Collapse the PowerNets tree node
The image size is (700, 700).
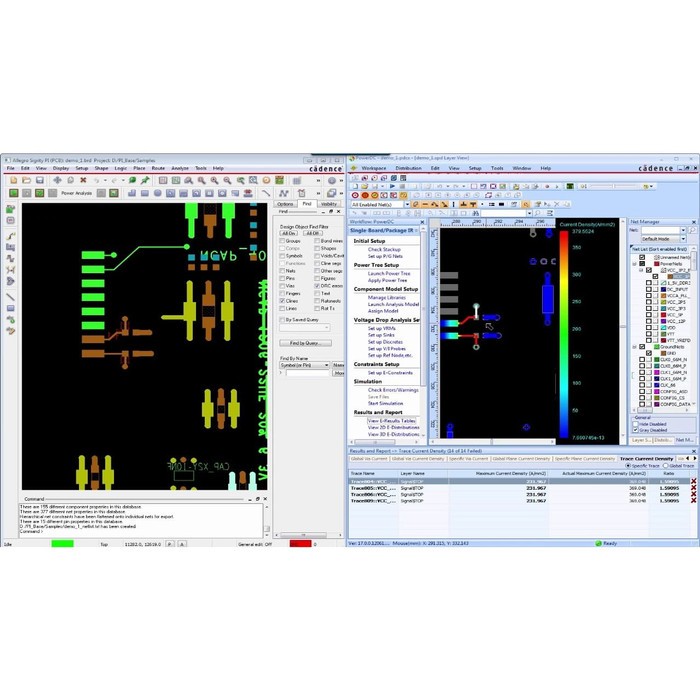coord(635,264)
